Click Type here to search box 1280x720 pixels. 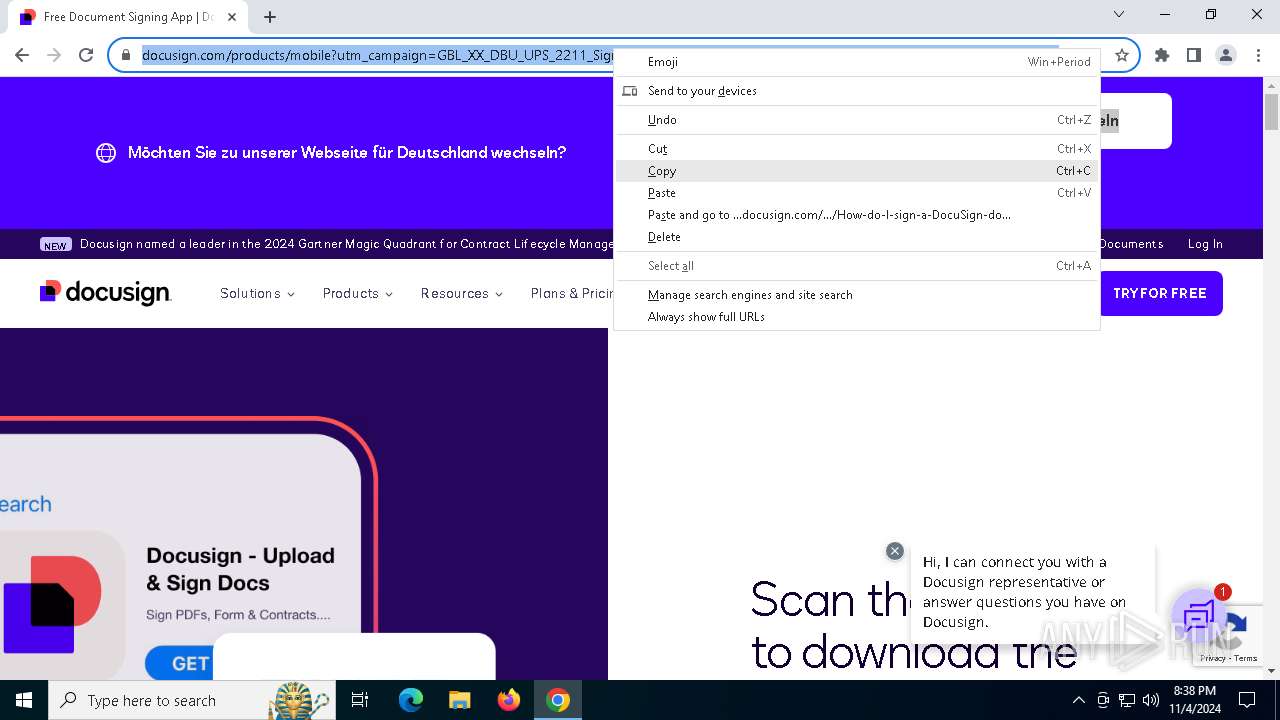[190, 700]
